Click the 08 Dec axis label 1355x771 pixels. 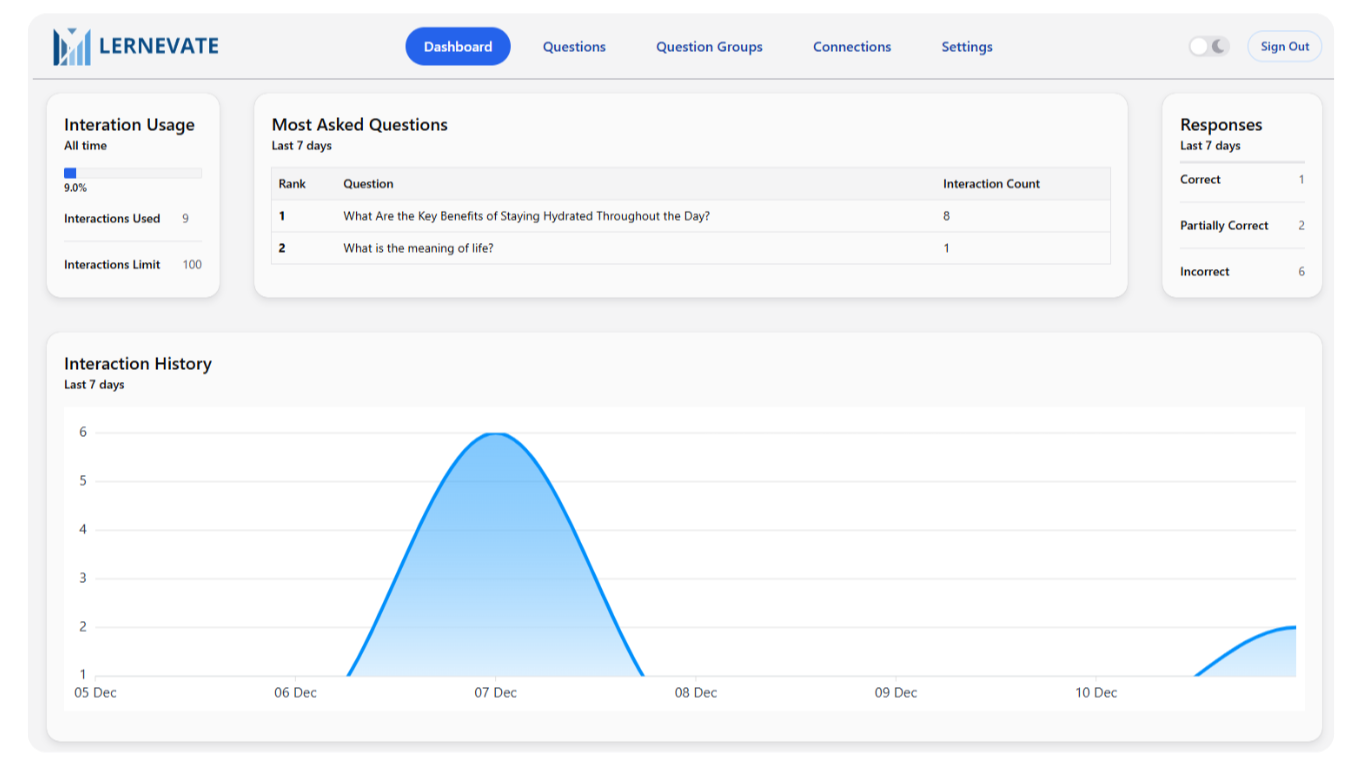(x=696, y=693)
